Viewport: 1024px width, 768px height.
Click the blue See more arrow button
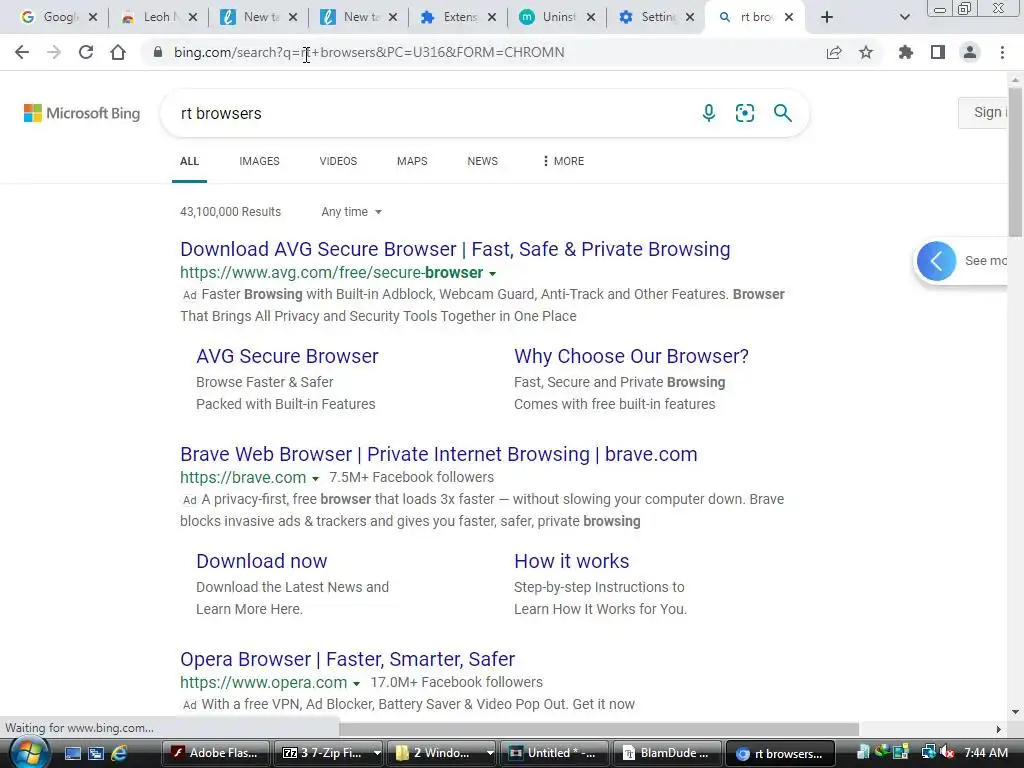coord(936,261)
